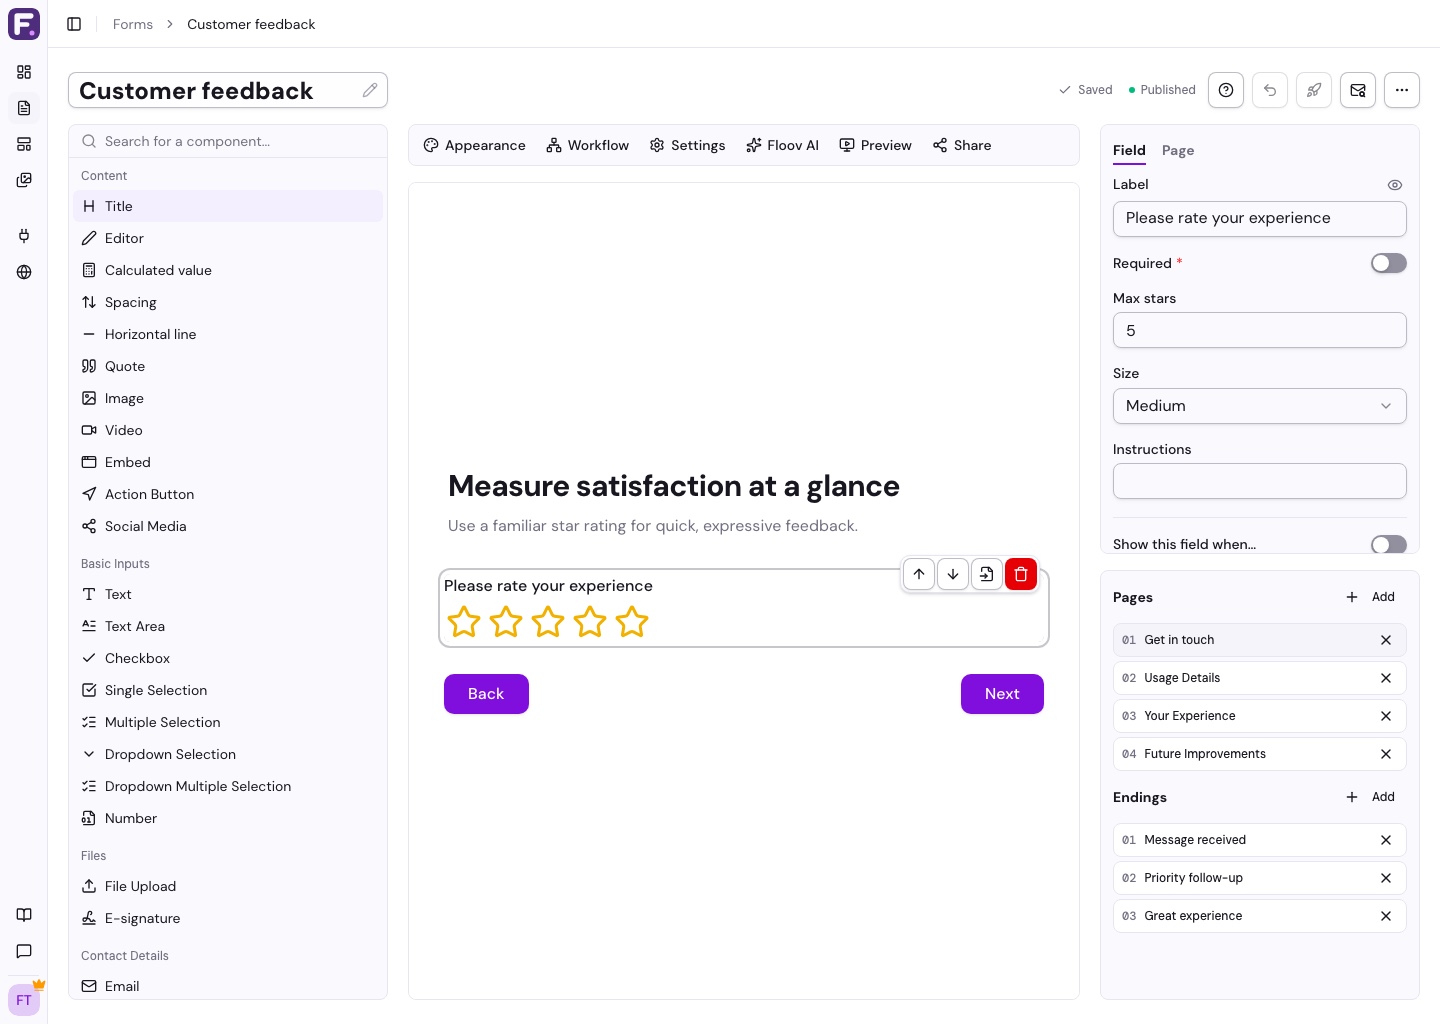Screen dimensions: 1440x1024
Task: Open the globe icon in left rail
Action: click(24, 272)
